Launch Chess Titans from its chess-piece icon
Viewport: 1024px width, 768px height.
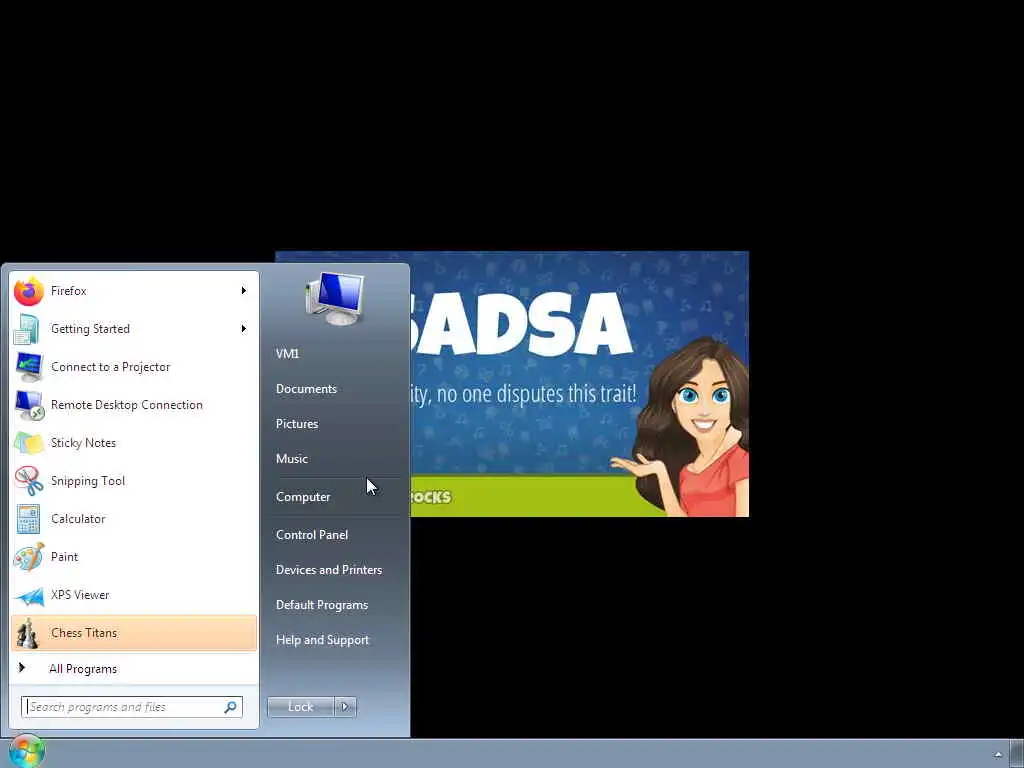pos(27,633)
